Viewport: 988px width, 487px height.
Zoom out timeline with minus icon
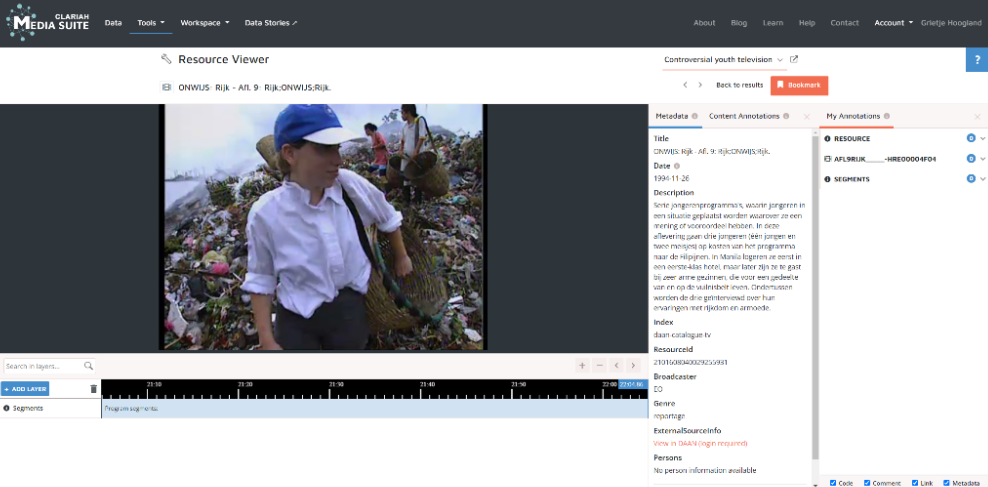click(x=599, y=366)
